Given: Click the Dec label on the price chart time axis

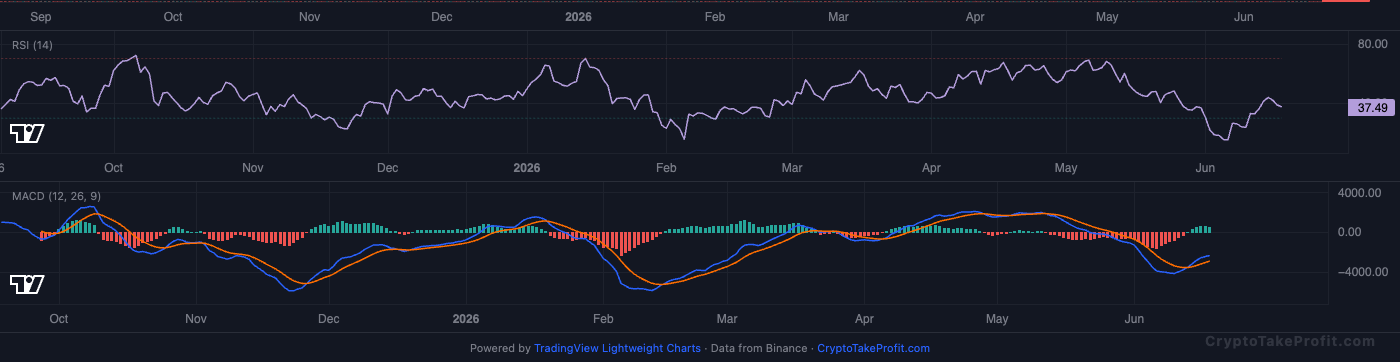Looking at the screenshot, I should [x=441, y=17].
